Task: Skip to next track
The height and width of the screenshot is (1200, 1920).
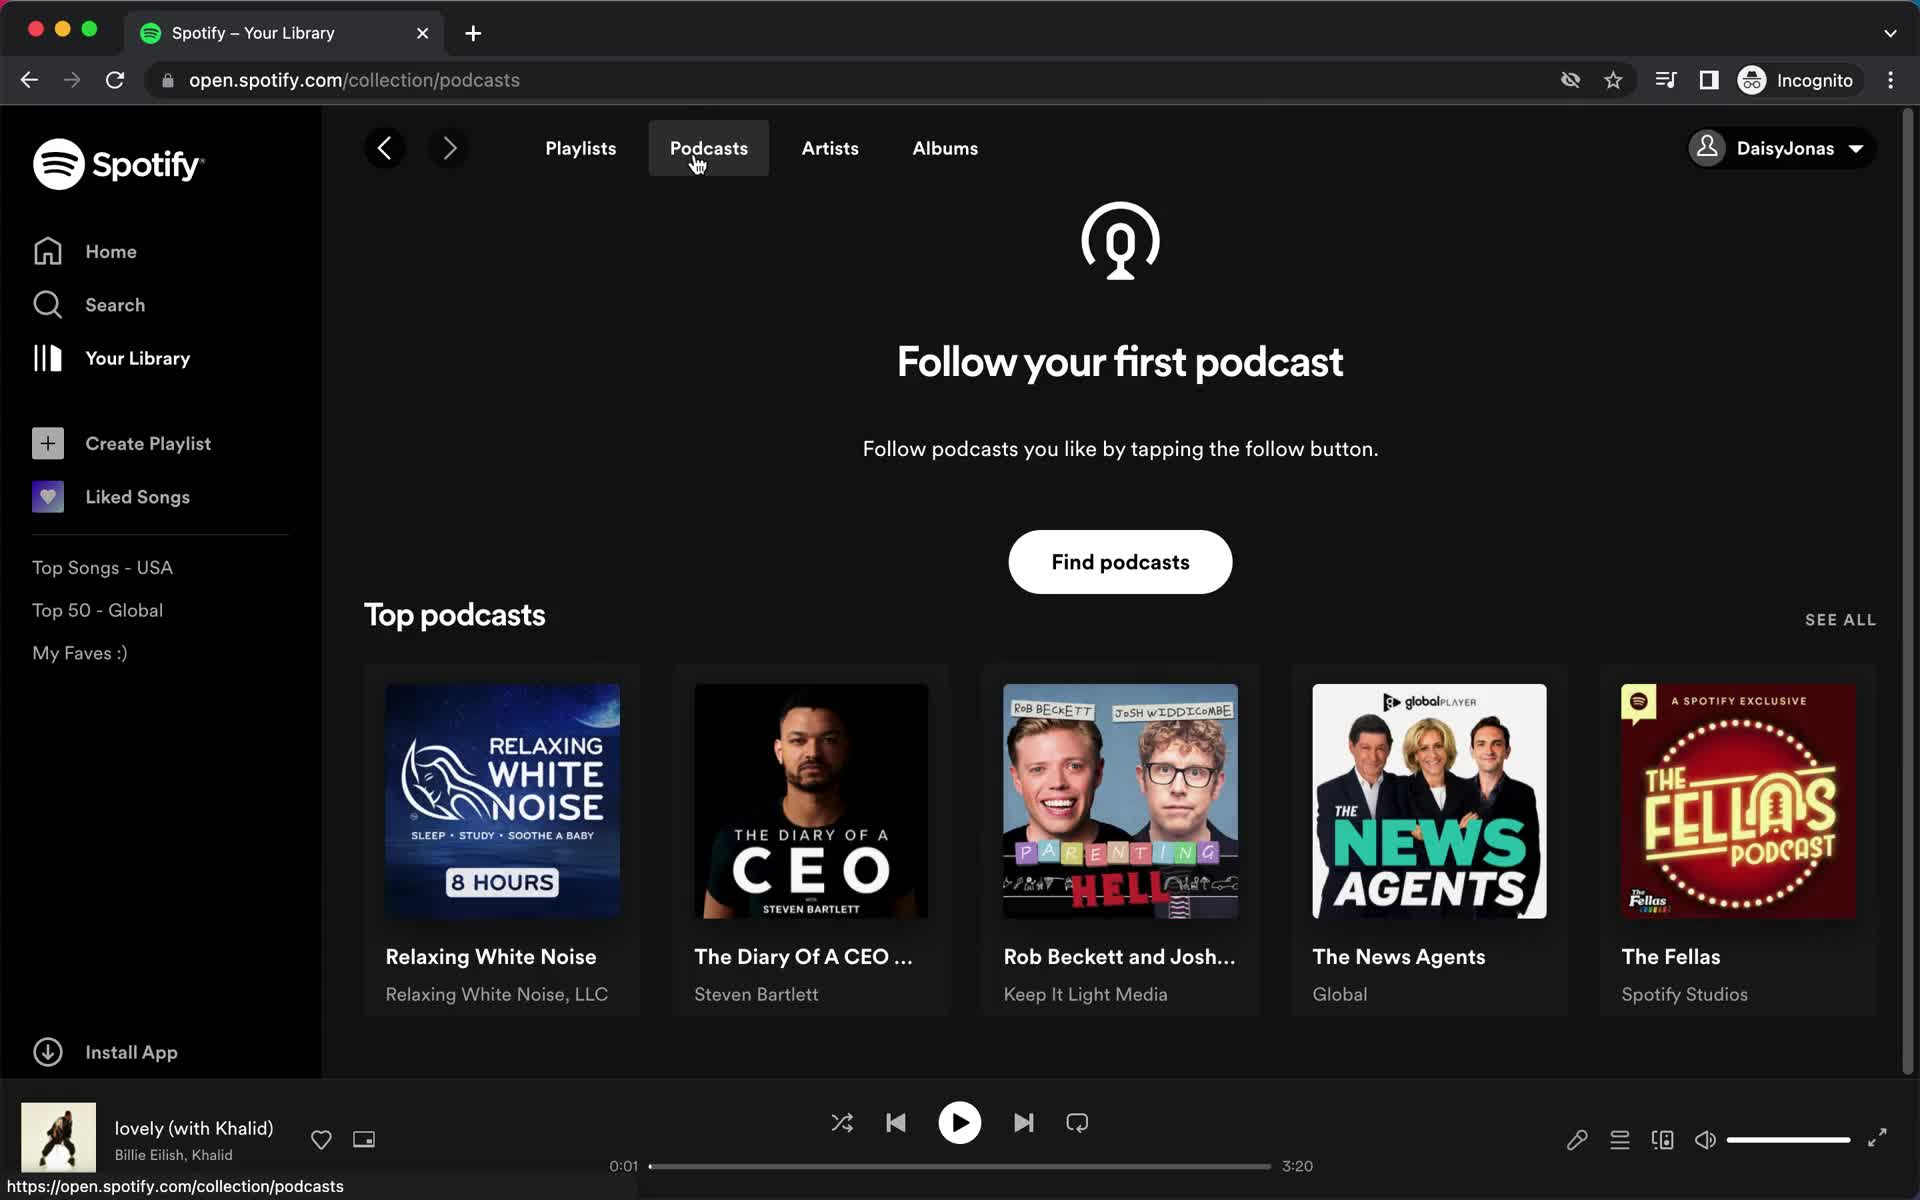Action: [1023, 1122]
